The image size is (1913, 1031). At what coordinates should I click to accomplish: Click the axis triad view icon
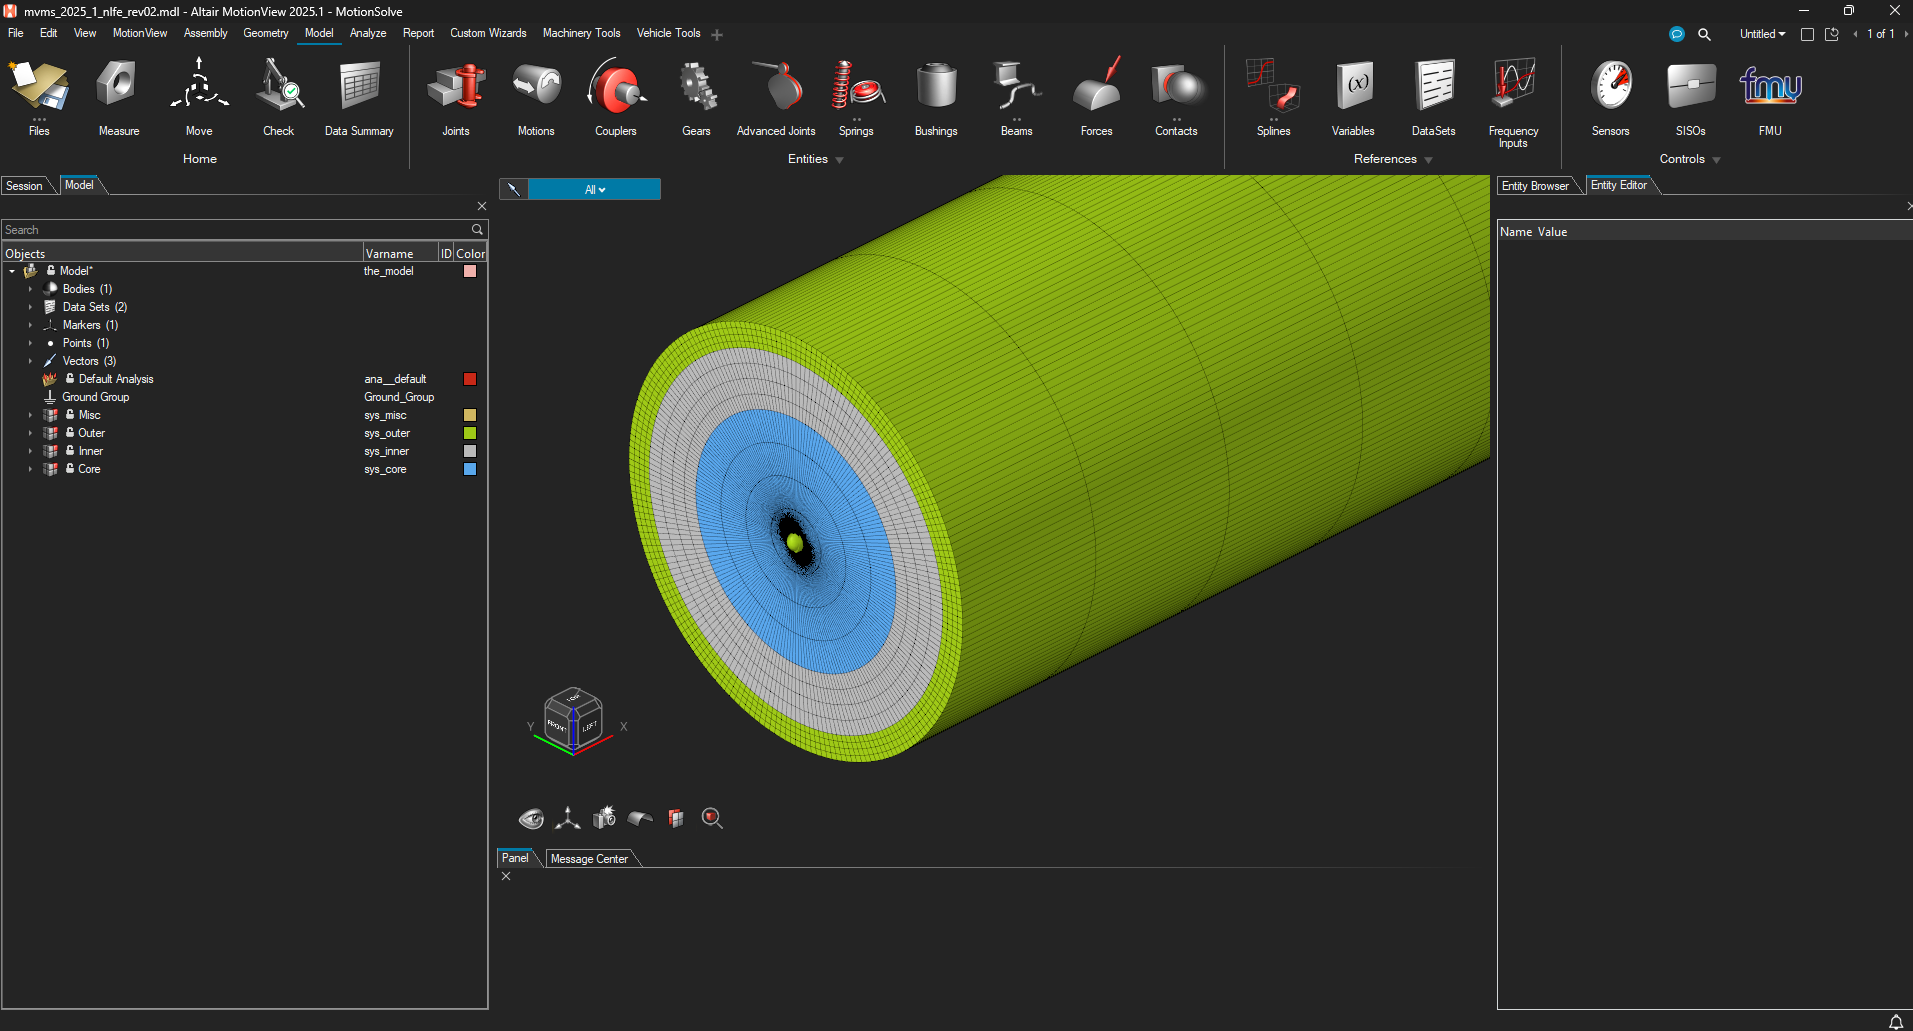pyautogui.click(x=568, y=819)
